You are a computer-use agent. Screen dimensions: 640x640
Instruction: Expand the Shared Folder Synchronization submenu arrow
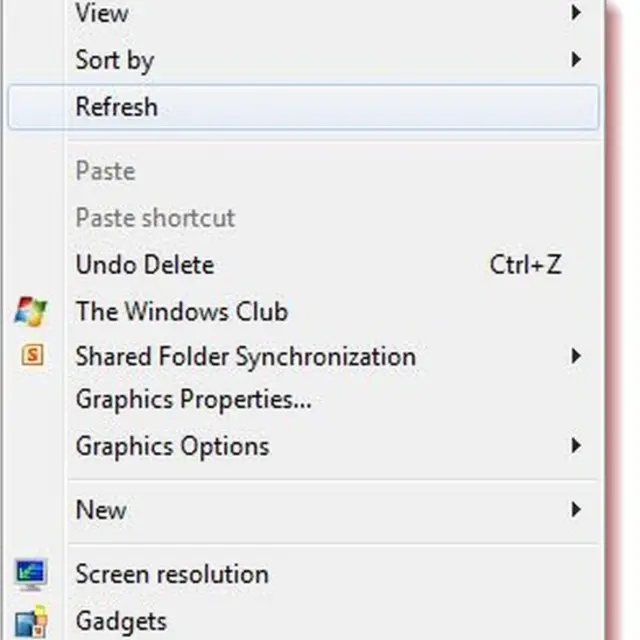click(576, 356)
